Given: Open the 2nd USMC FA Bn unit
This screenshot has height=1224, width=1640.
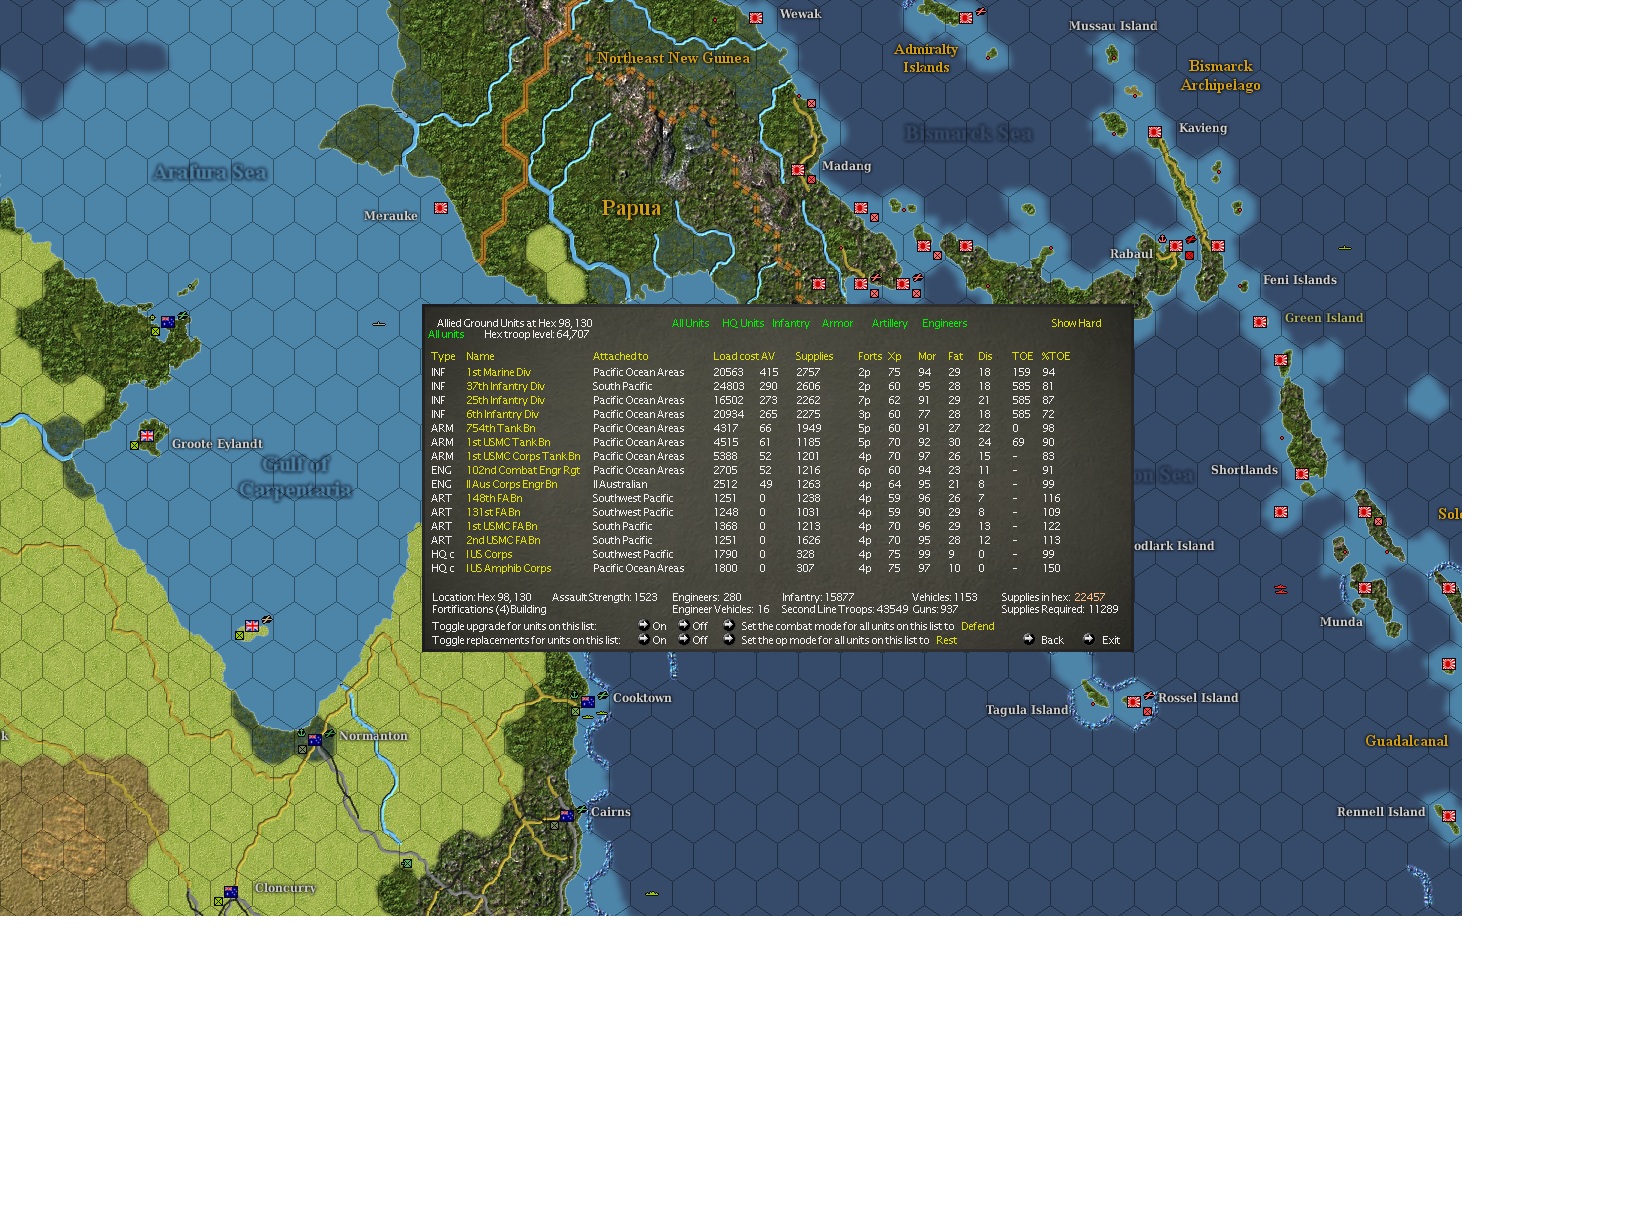Looking at the screenshot, I should 503,540.
